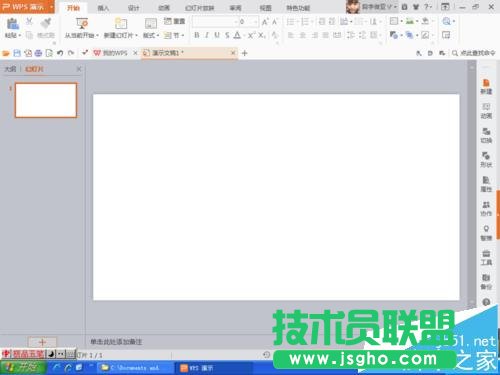Click the search commands box

(x=474, y=53)
